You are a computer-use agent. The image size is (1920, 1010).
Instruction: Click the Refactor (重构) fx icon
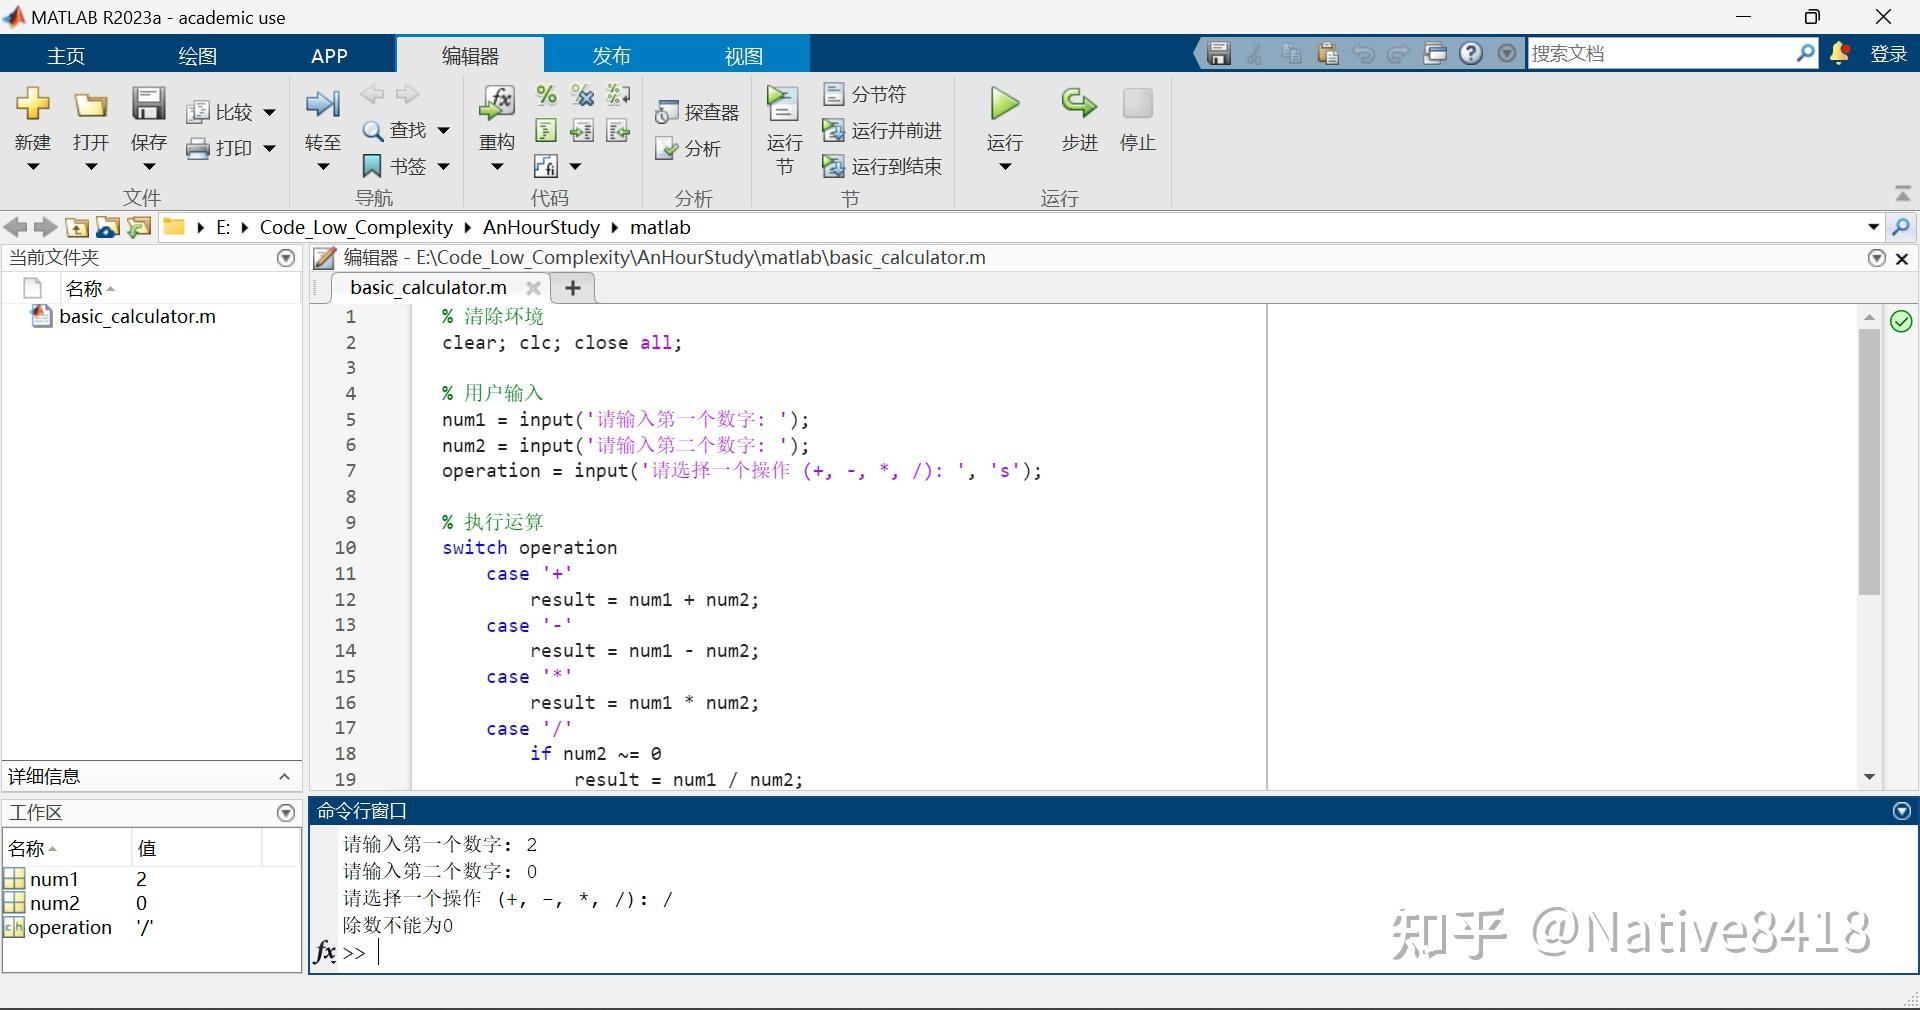497,104
